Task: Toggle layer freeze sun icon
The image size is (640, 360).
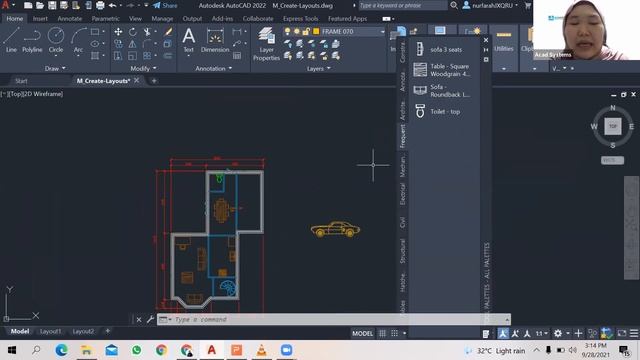Action: (x=297, y=31)
